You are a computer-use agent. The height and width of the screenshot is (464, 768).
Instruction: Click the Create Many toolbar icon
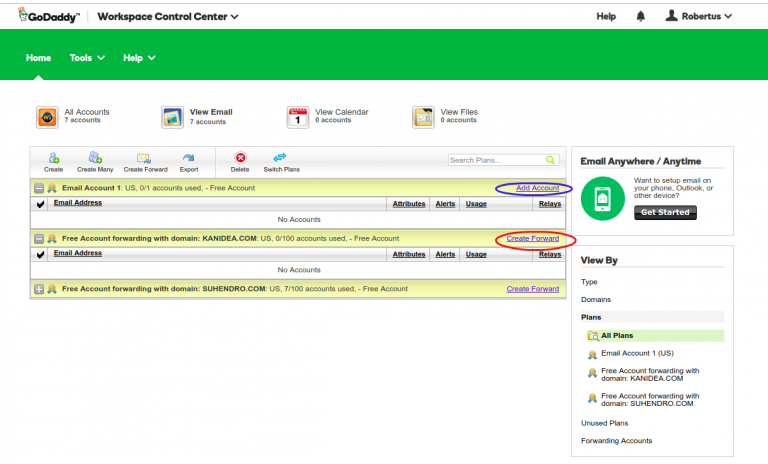94,158
